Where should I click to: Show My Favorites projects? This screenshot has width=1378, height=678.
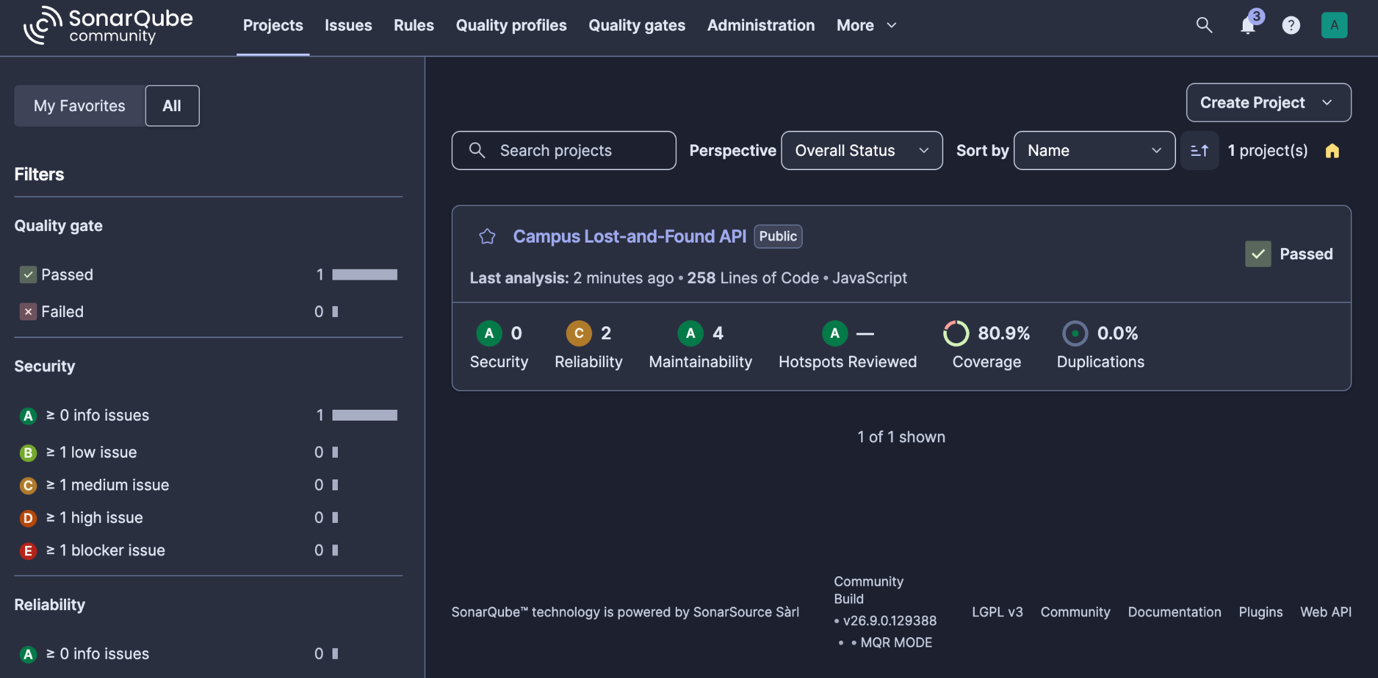pos(79,106)
